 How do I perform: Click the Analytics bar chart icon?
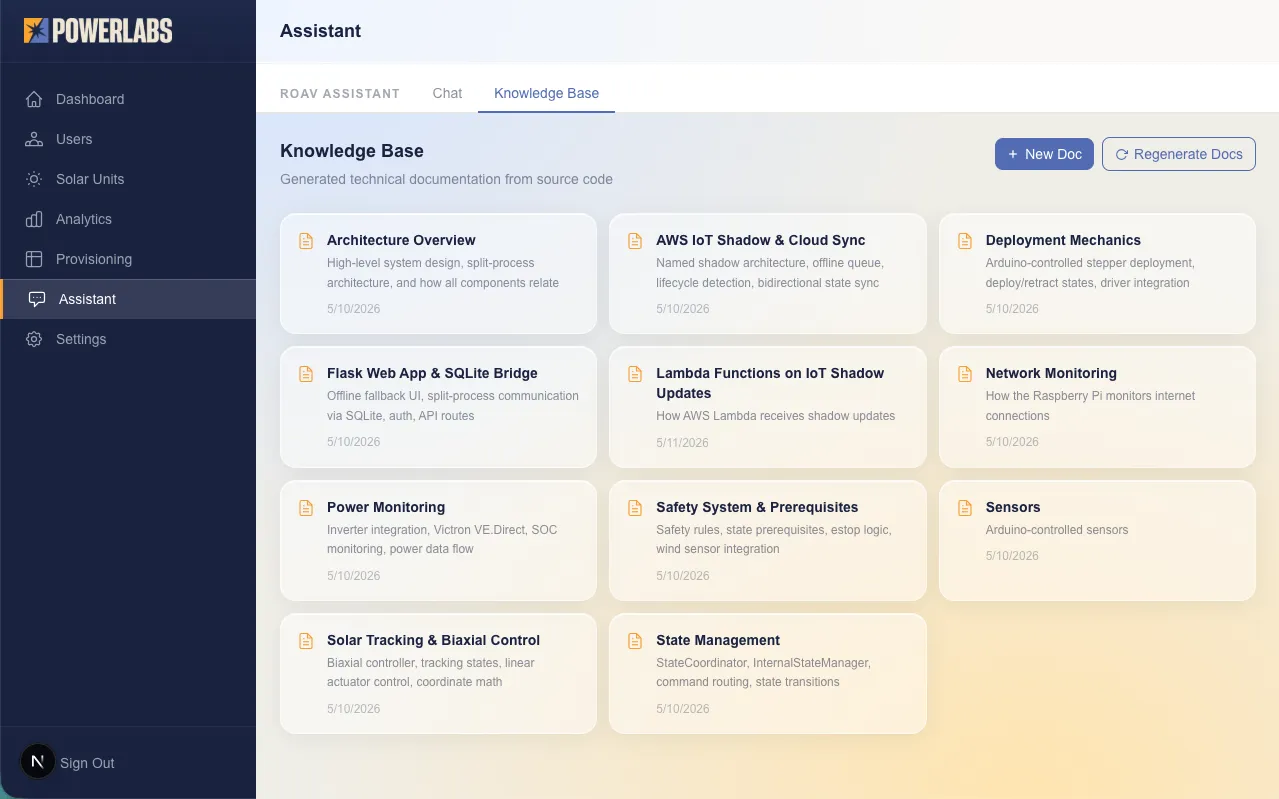click(x=34, y=219)
